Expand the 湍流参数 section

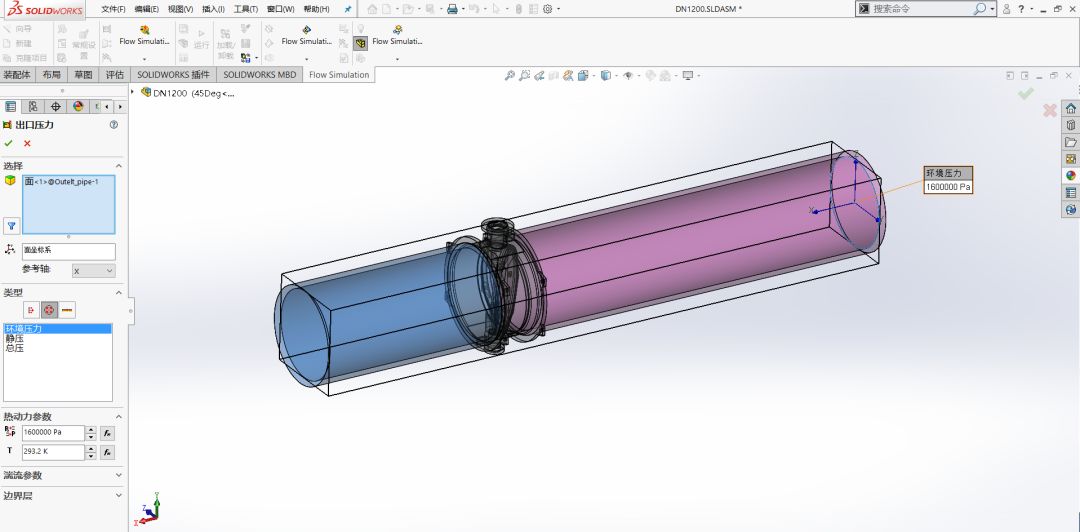point(118,475)
